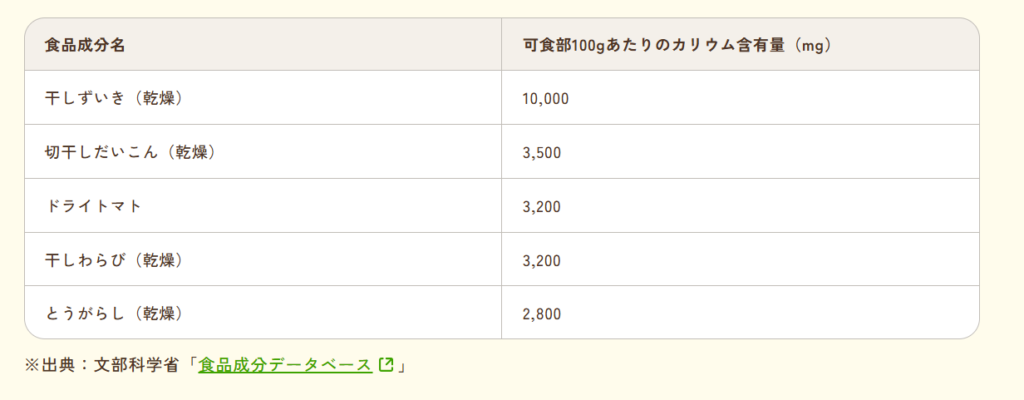Click the （mg） unit in header

coord(810,45)
